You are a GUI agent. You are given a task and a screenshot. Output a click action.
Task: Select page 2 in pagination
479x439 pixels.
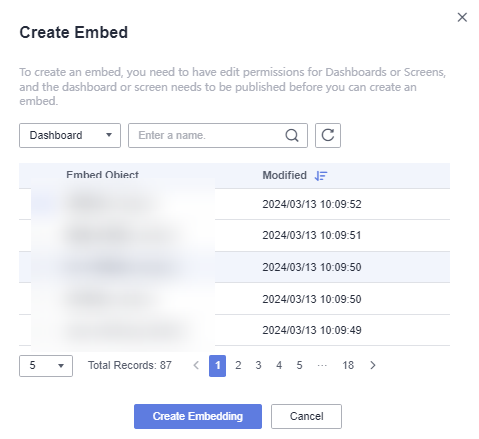point(238,366)
